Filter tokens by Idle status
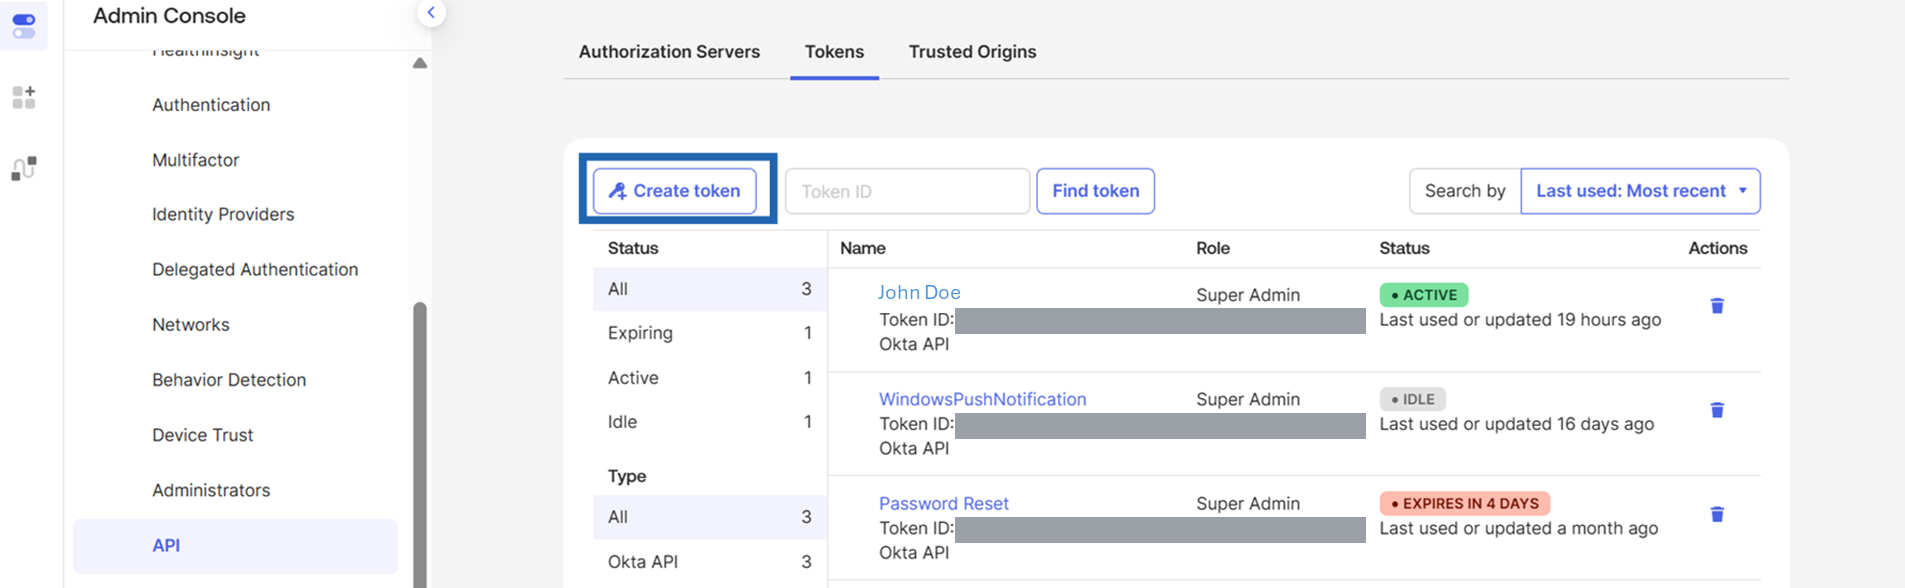The image size is (1905, 588). [710, 422]
